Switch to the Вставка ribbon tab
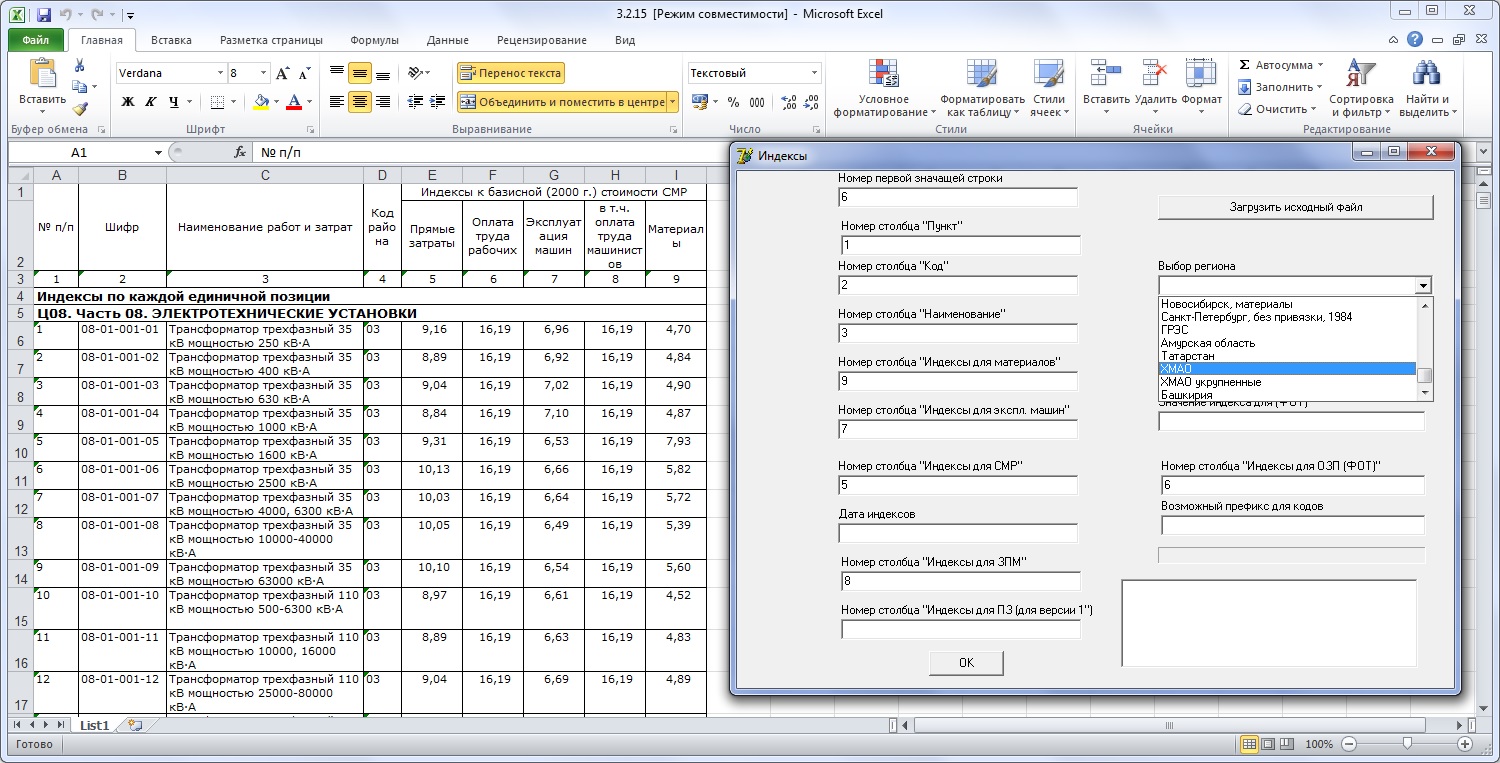 point(171,40)
